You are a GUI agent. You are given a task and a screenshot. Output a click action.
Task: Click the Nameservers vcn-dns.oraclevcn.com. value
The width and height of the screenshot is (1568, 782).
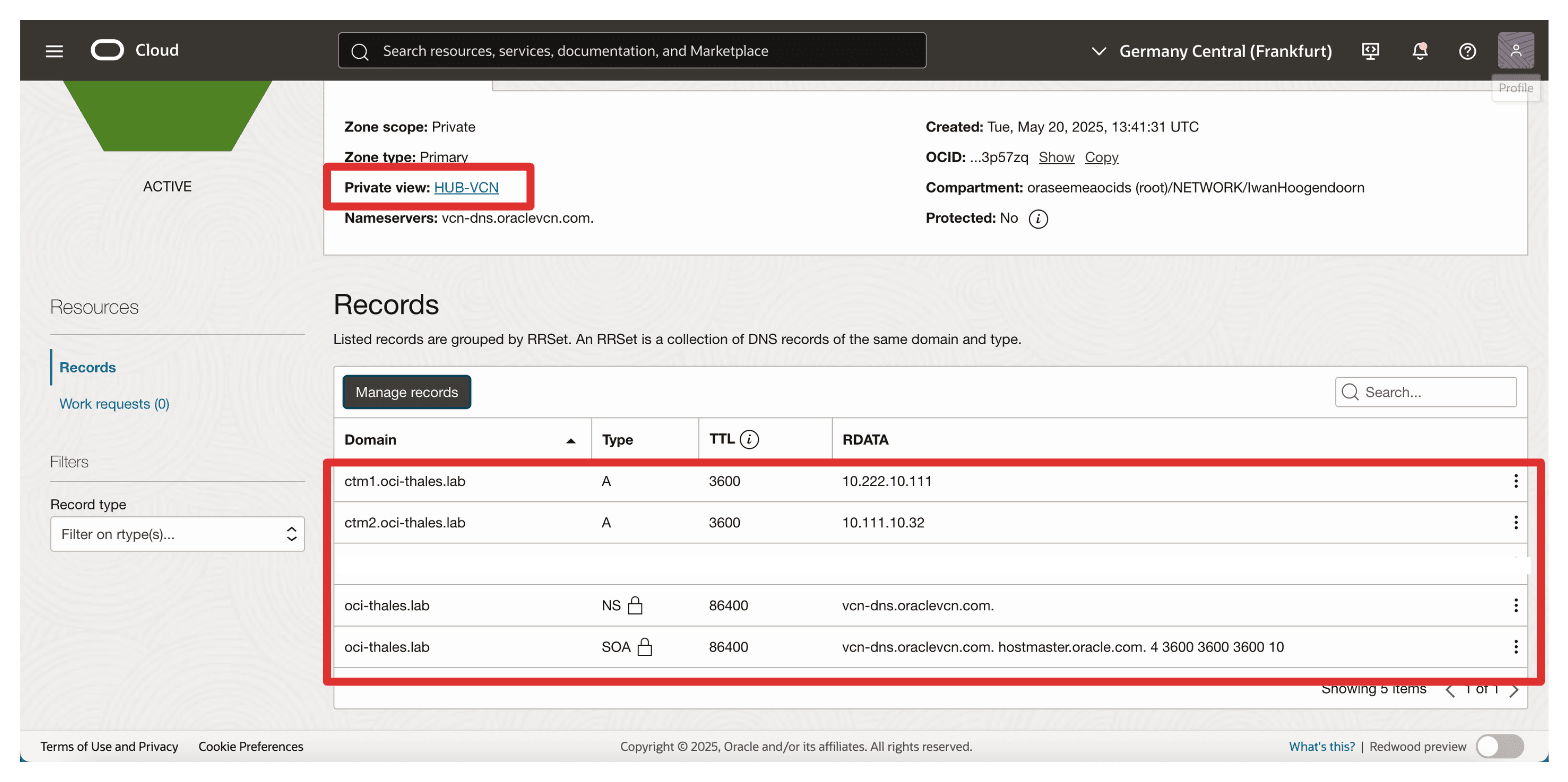[518, 217]
